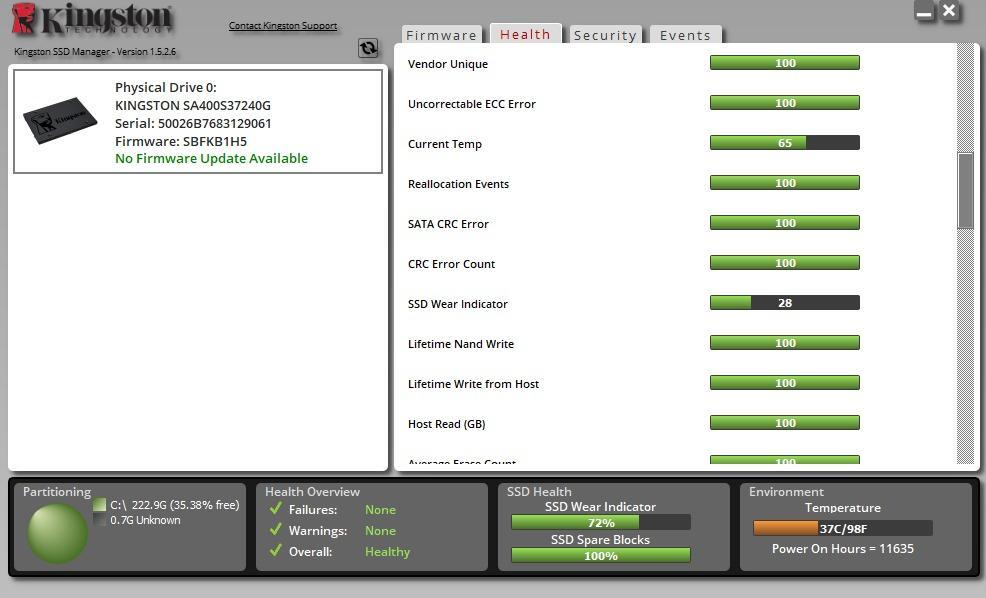Click the 0.7G Unknown text
The height and width of the screenshot is (598, 986).
tap(145, 520)
